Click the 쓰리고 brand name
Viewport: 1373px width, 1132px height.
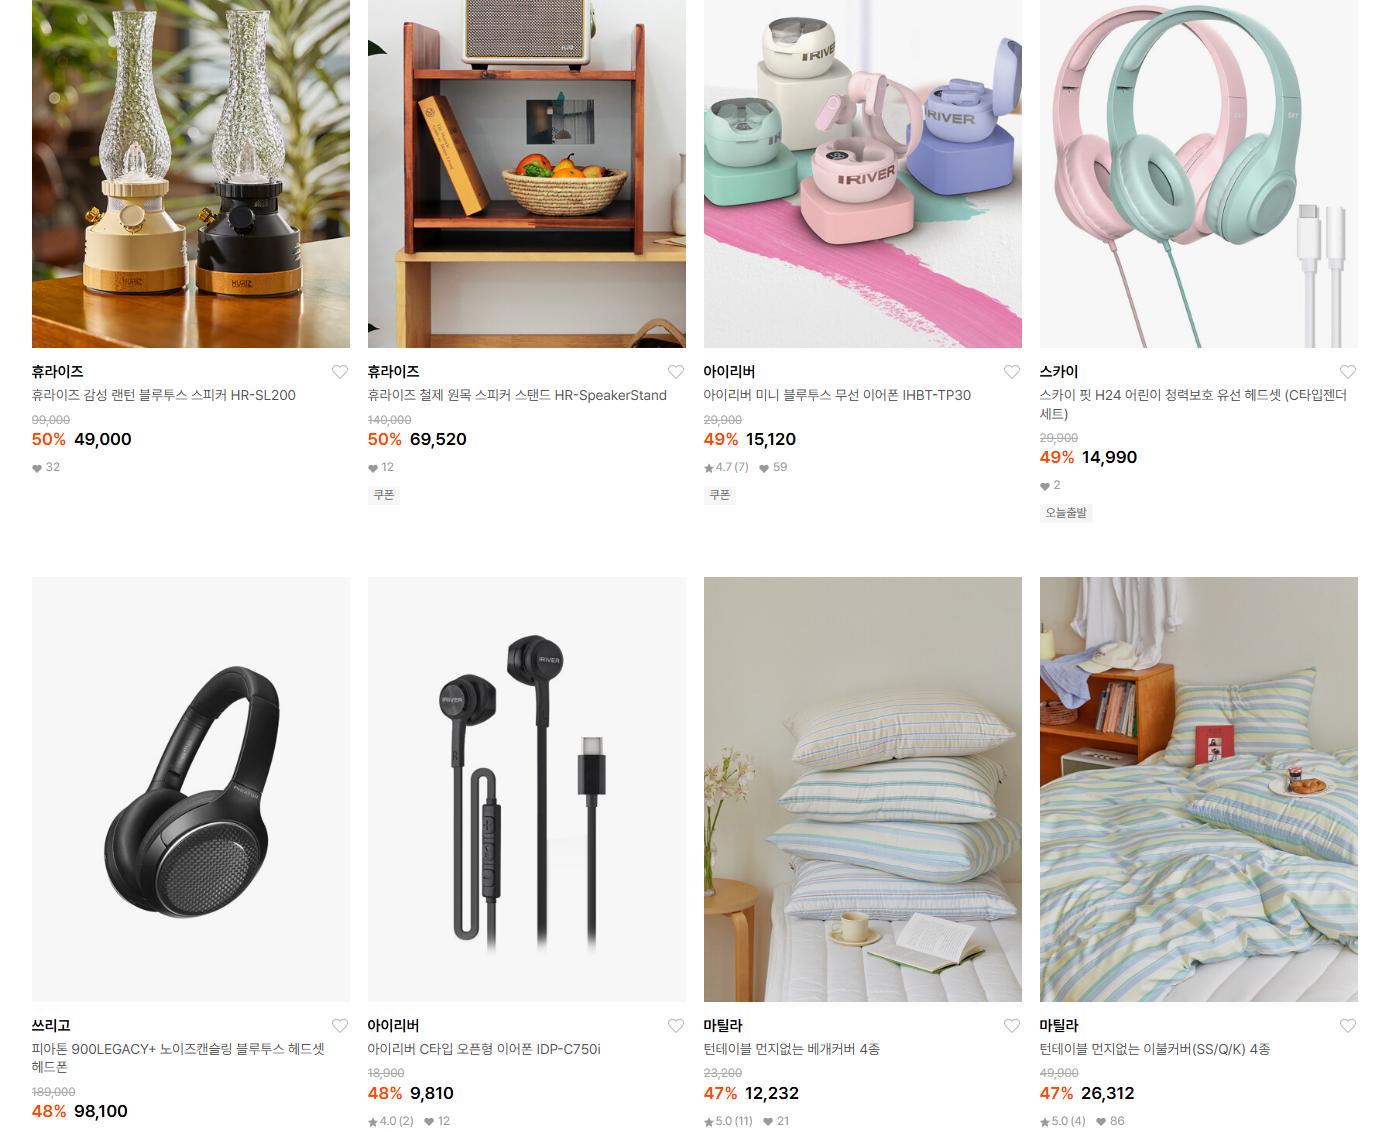pos(51,1026)
